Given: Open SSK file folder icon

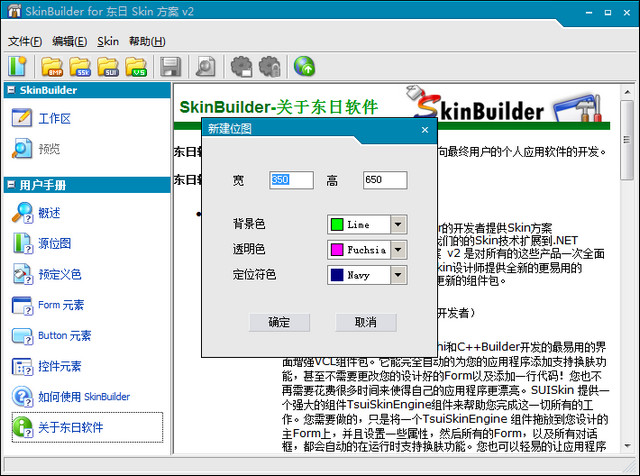Looking at the screenshot, I should point(81,67).
